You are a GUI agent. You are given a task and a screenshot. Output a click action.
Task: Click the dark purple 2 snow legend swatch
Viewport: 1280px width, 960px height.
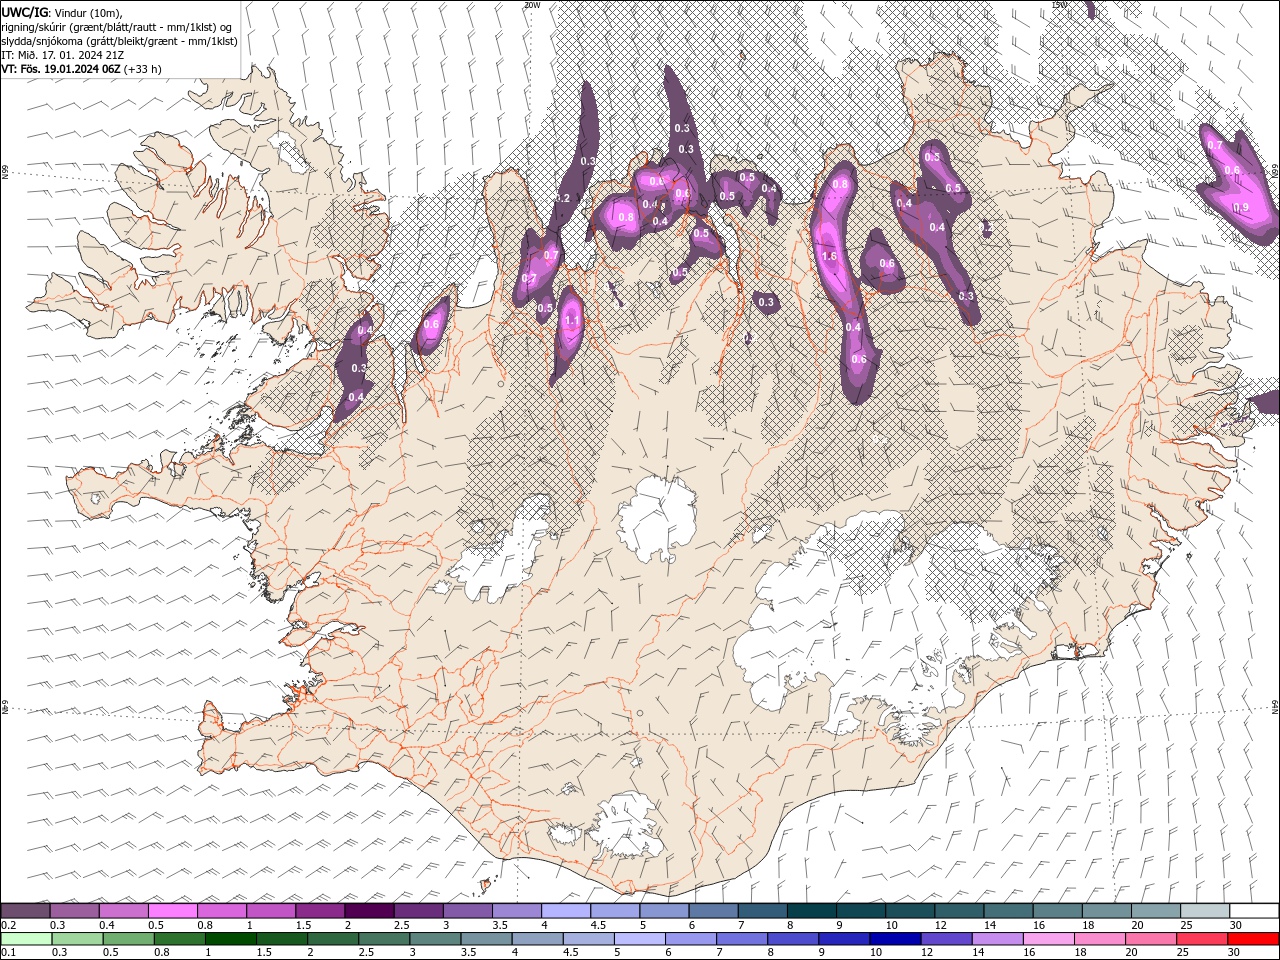point(369,911)
